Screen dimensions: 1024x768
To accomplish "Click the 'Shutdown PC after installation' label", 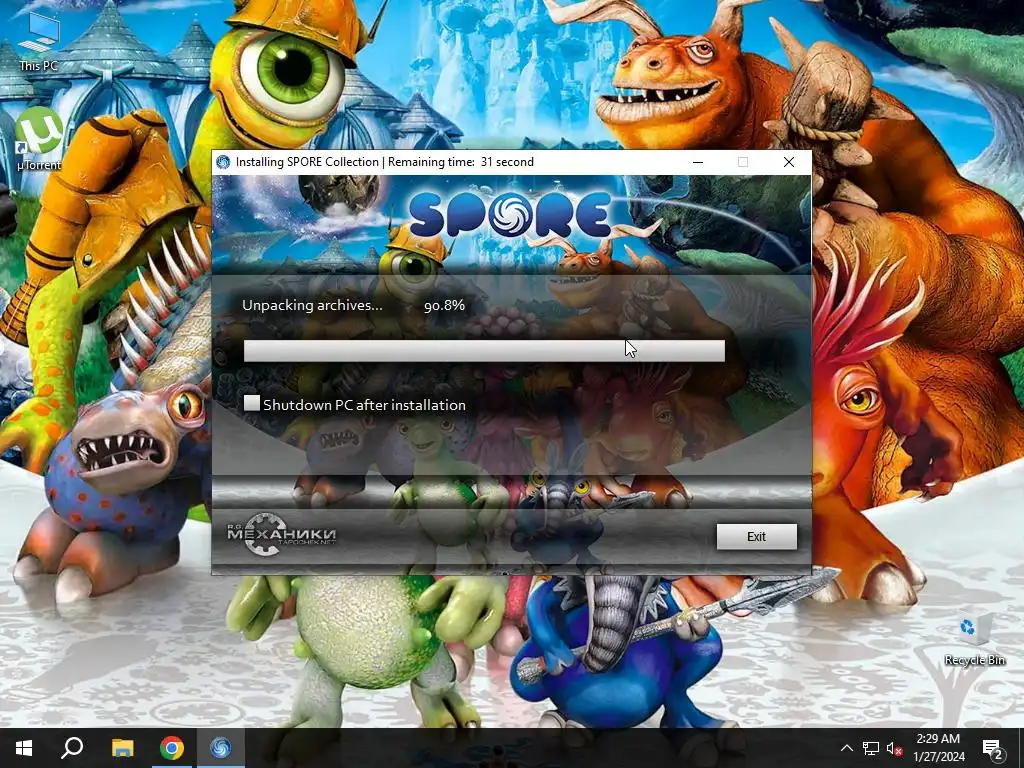I will click(364, 405).
